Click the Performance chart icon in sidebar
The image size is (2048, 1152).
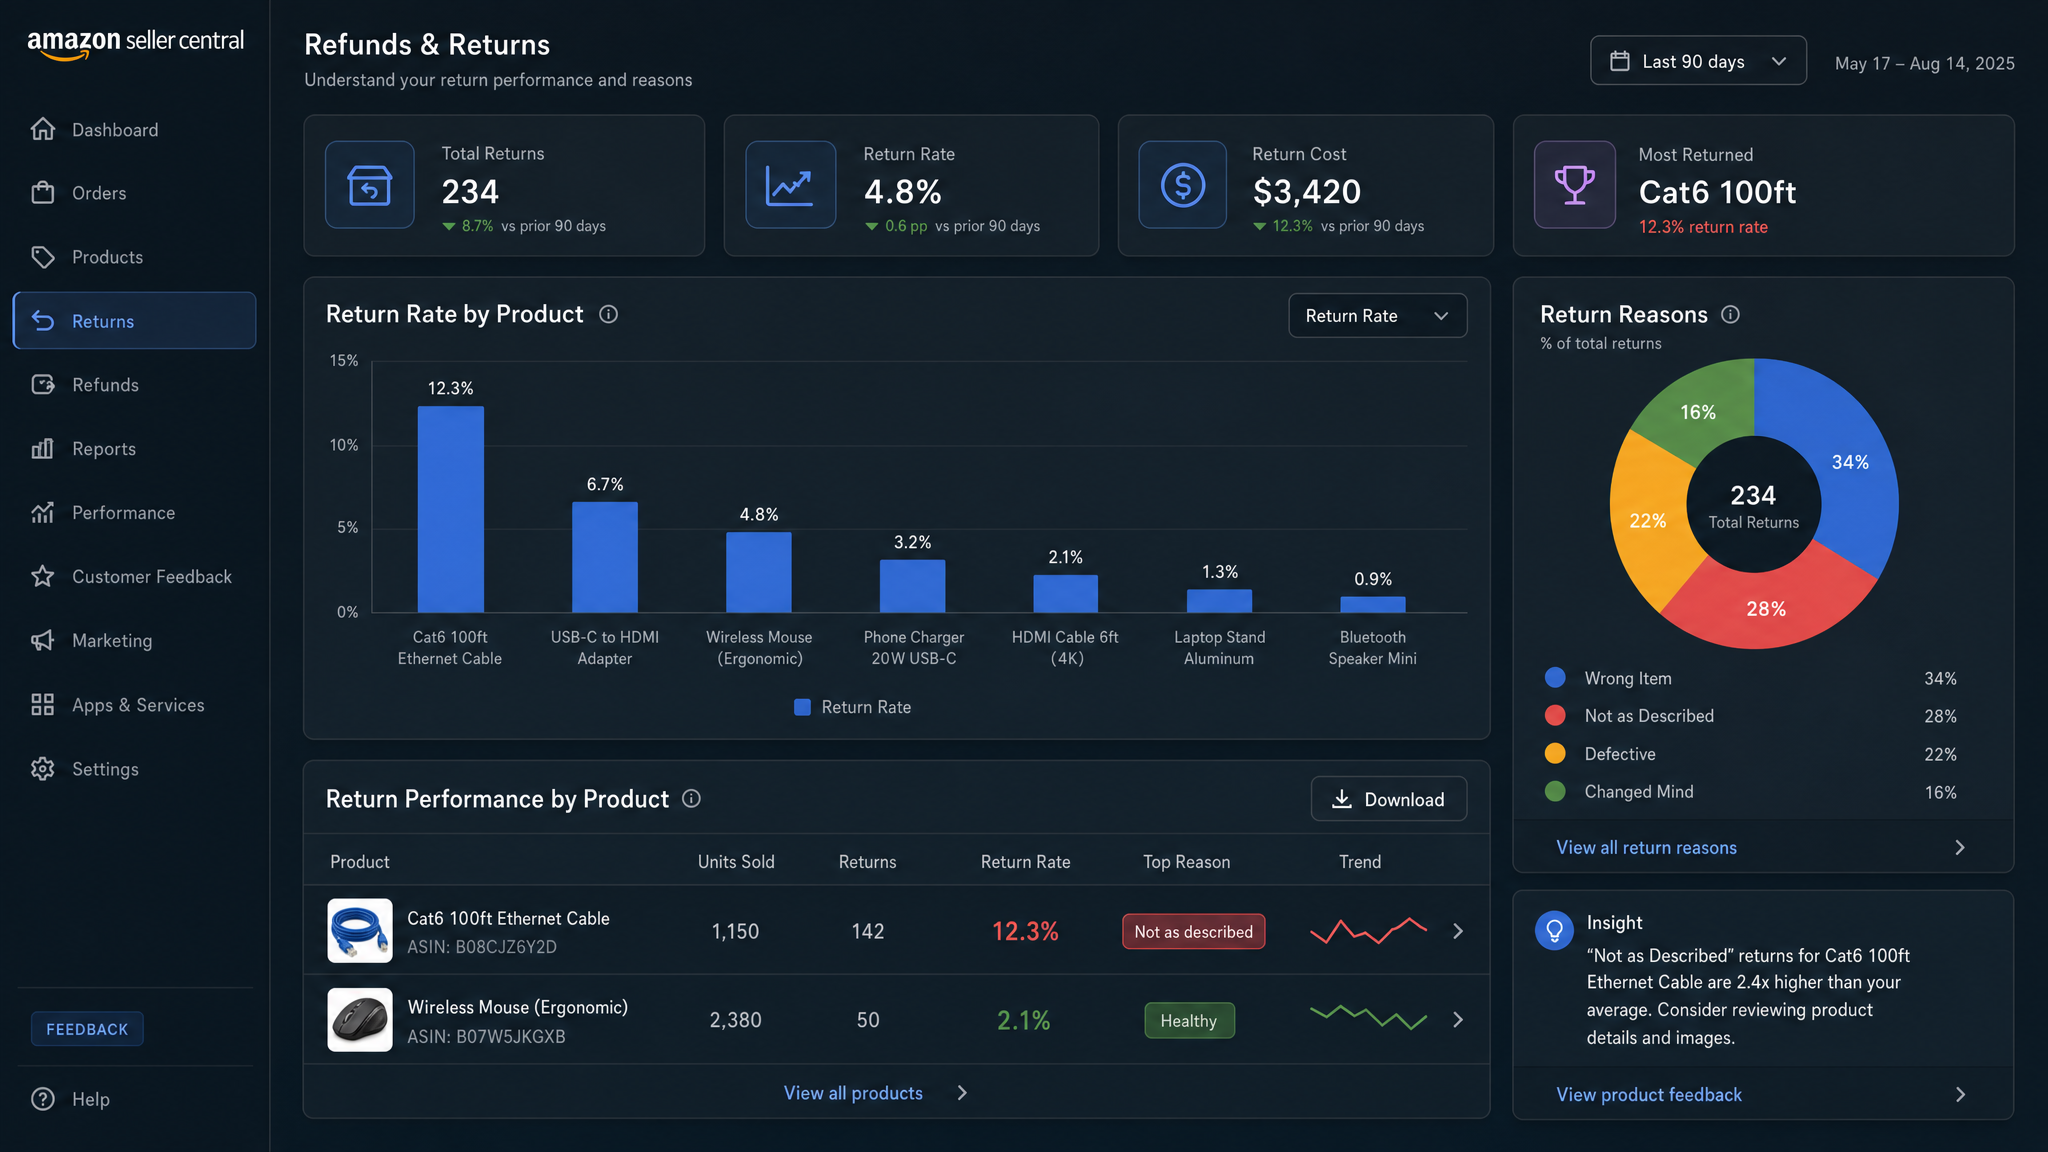point(43,513)
